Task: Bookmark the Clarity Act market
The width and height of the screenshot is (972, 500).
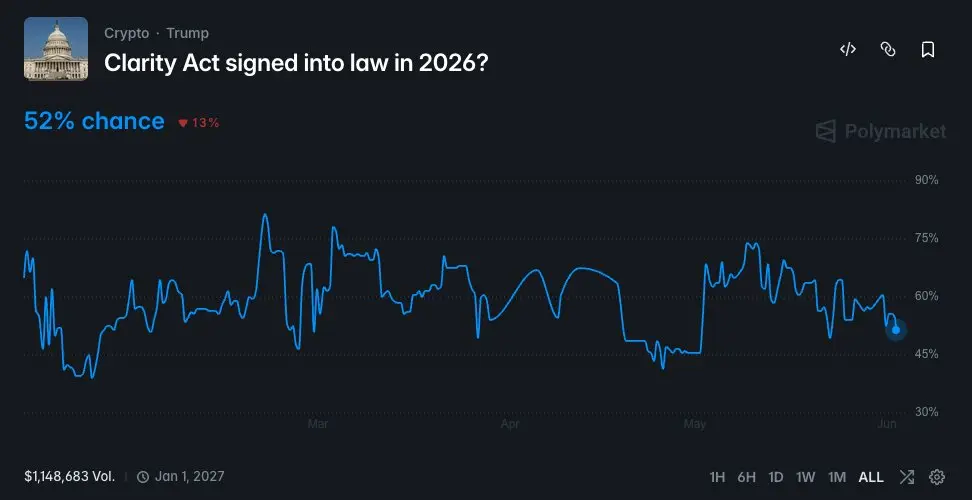Action: tap(927, 49)
